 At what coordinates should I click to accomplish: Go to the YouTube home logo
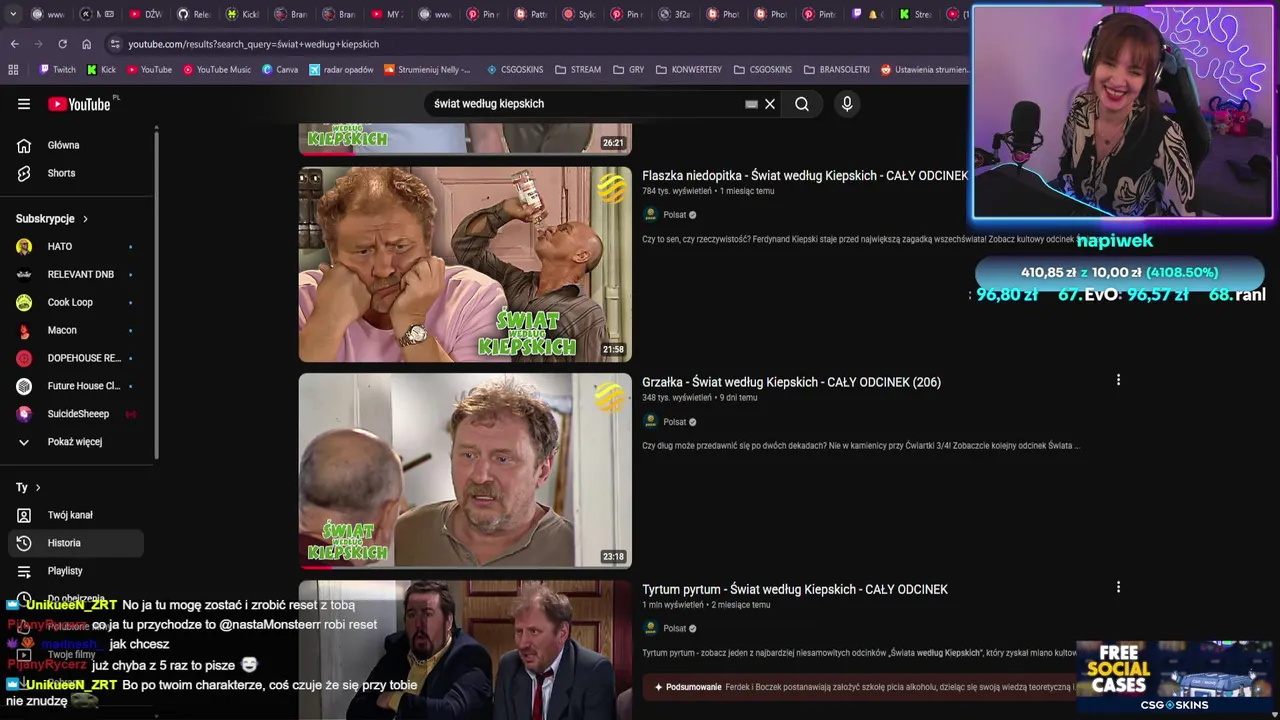(79, 104)
